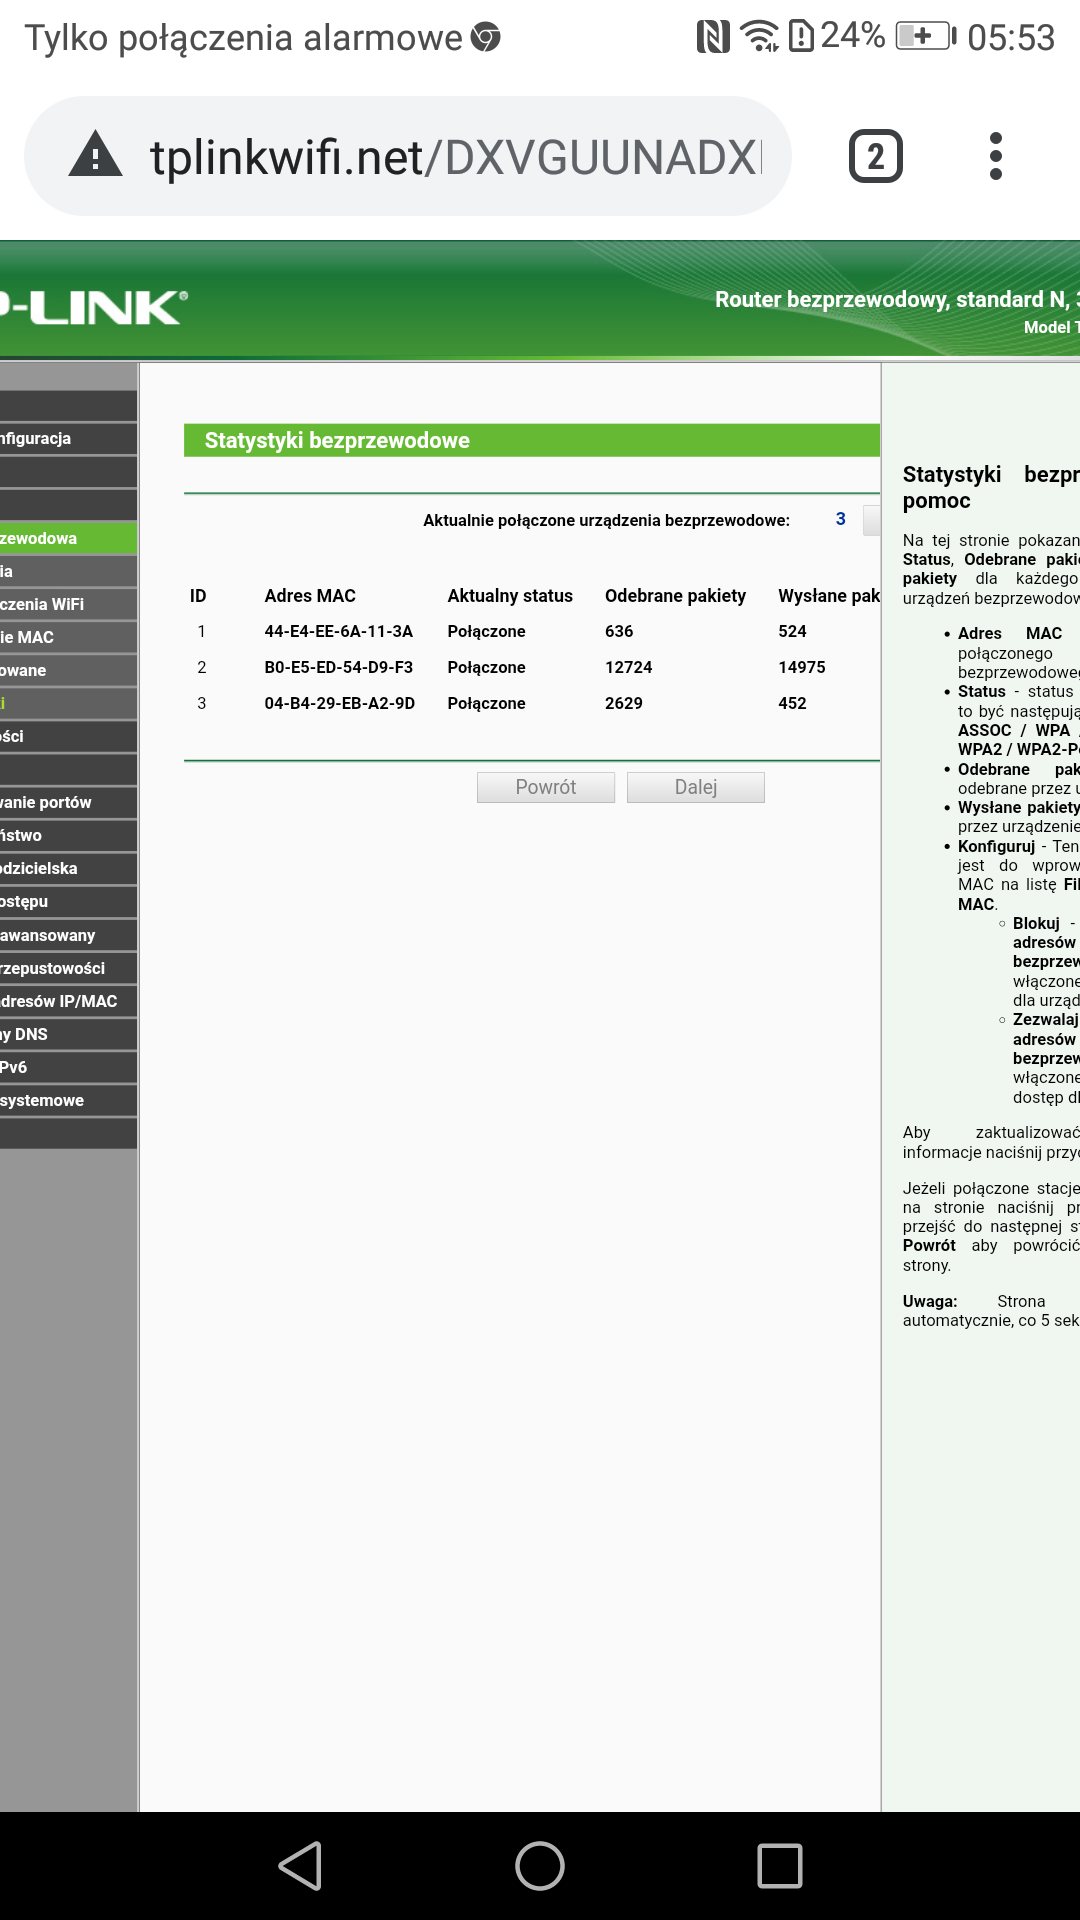Click the 'ia' sidebar submenu item
1080x1920 pixels.
68,571
